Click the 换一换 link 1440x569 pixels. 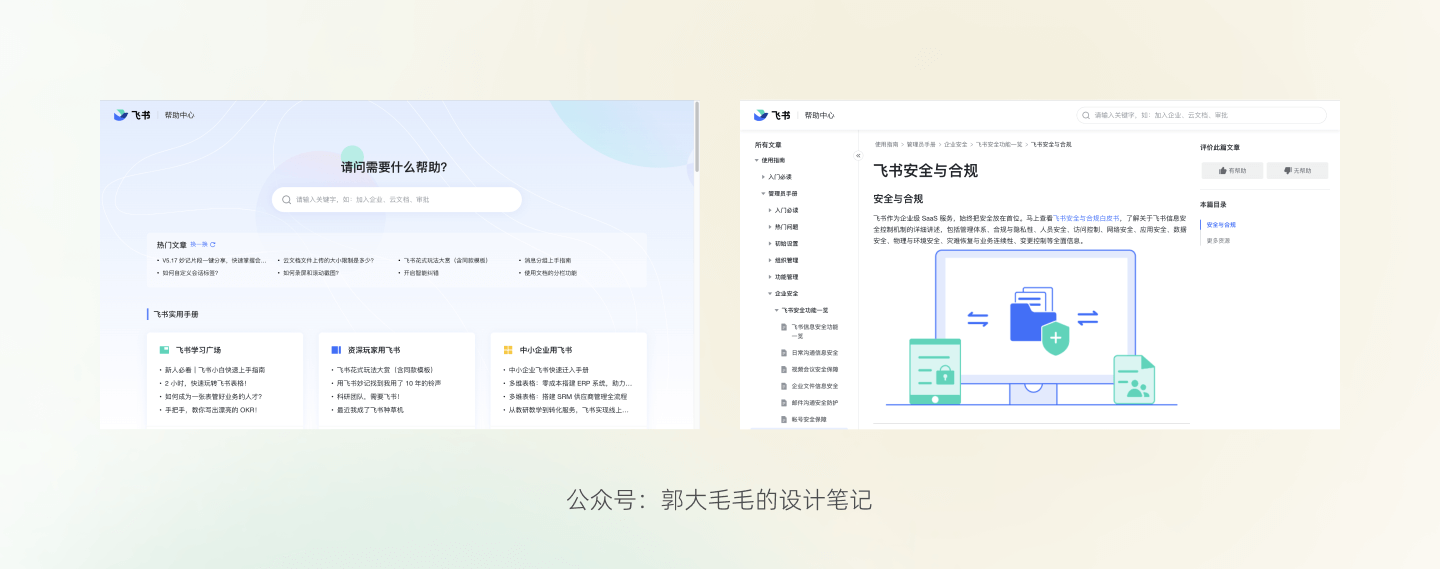(199, 244)
